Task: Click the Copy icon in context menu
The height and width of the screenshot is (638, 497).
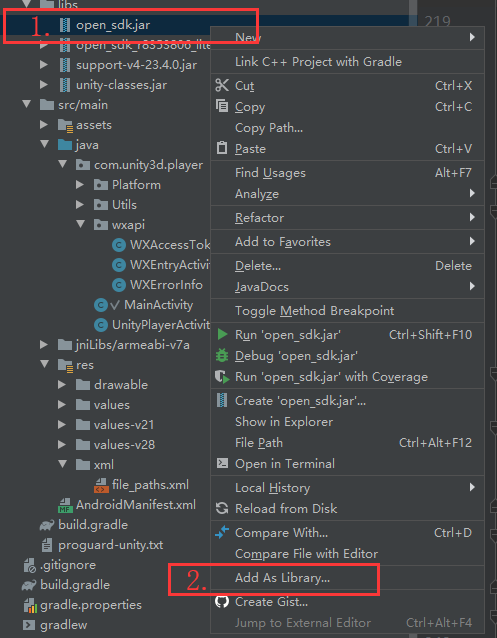Action: click(222, 106)
